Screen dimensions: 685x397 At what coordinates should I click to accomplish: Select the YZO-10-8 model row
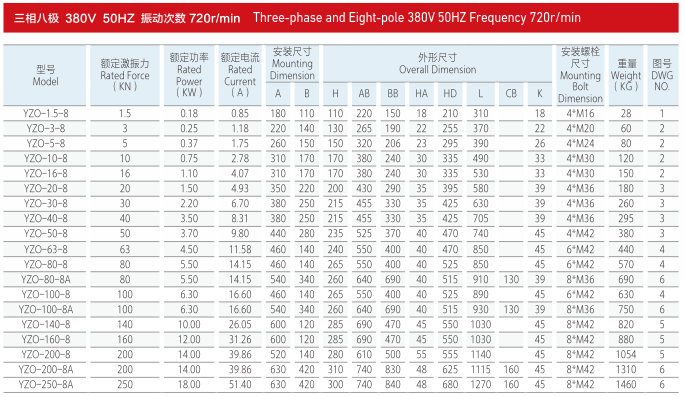click(341, 159)
